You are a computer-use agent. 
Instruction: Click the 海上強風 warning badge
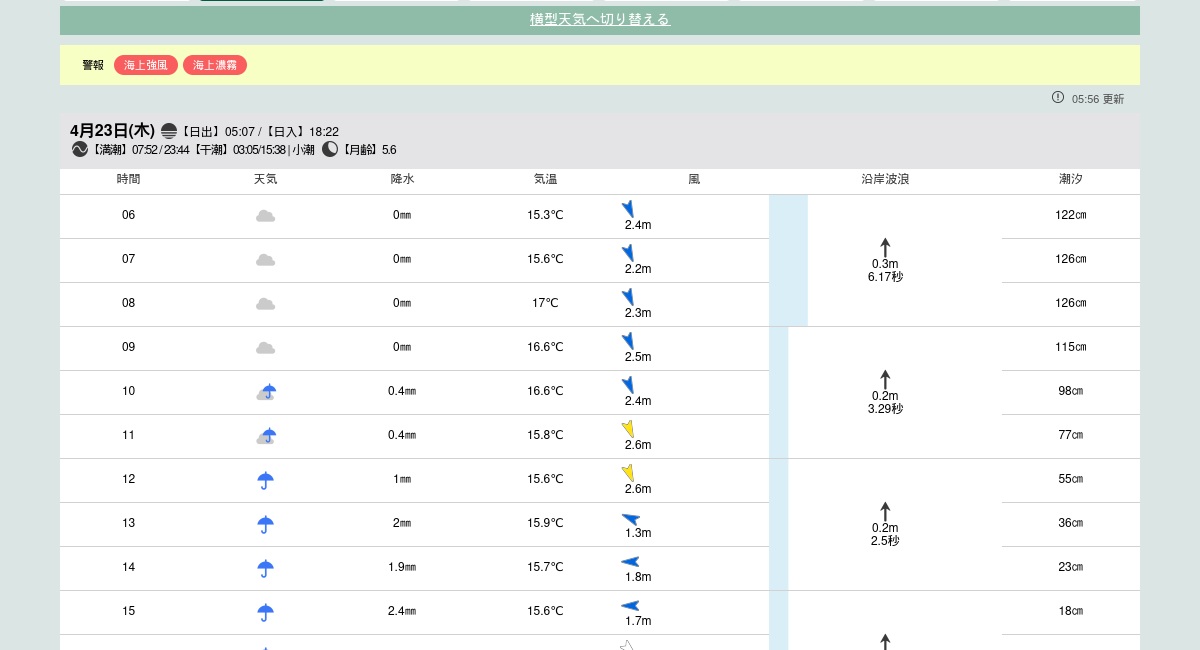(x=146, y=65)
